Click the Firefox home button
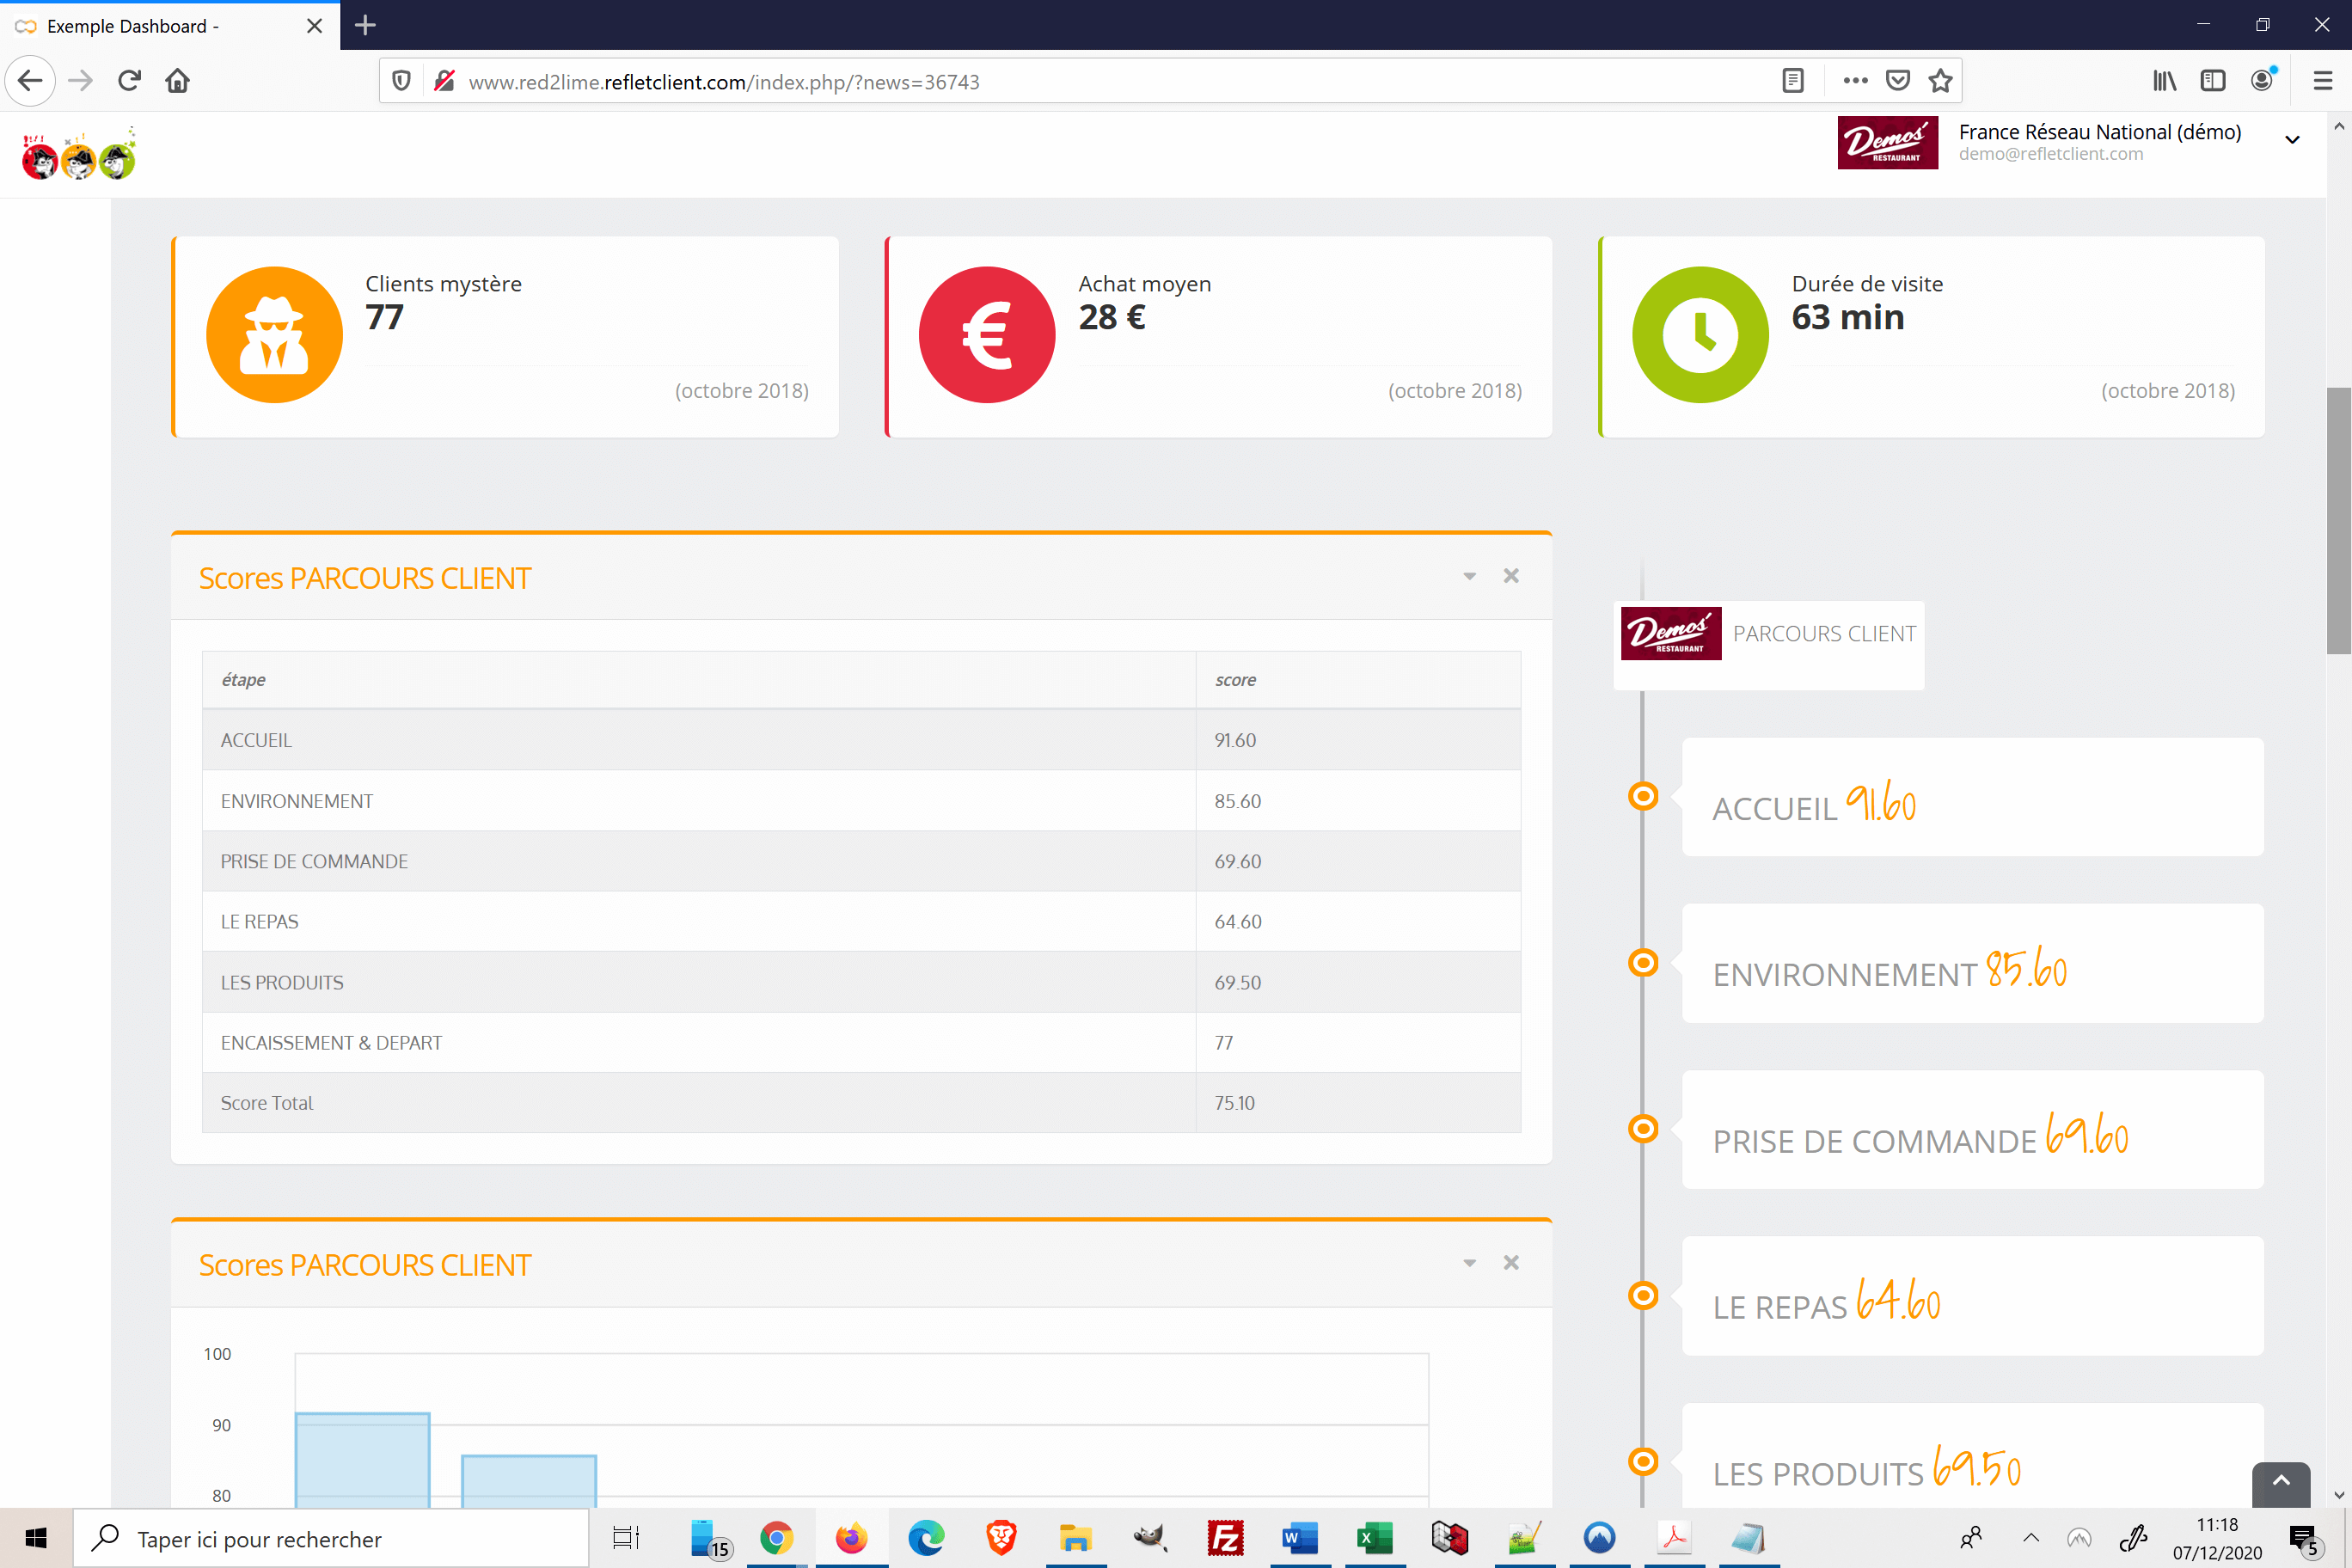Image resolution: width=2352 pixels, height=1568 pixels. pyautogui.click(x=178, y=81)
